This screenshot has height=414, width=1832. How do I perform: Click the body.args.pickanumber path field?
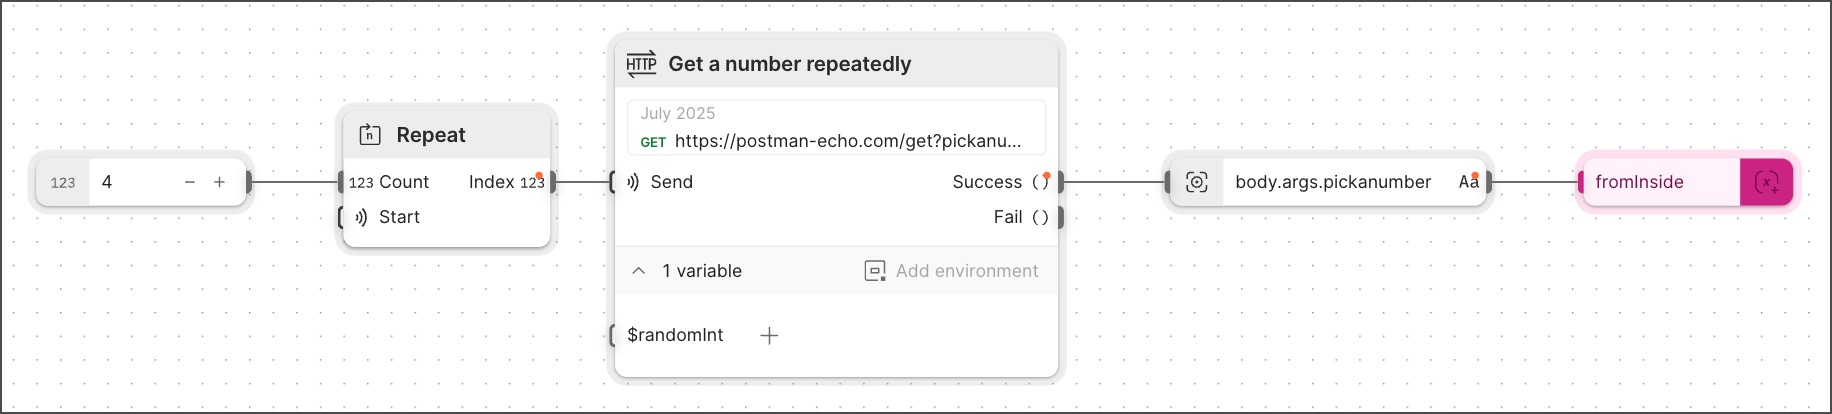pyautogui.click(x=1333, y=182)
